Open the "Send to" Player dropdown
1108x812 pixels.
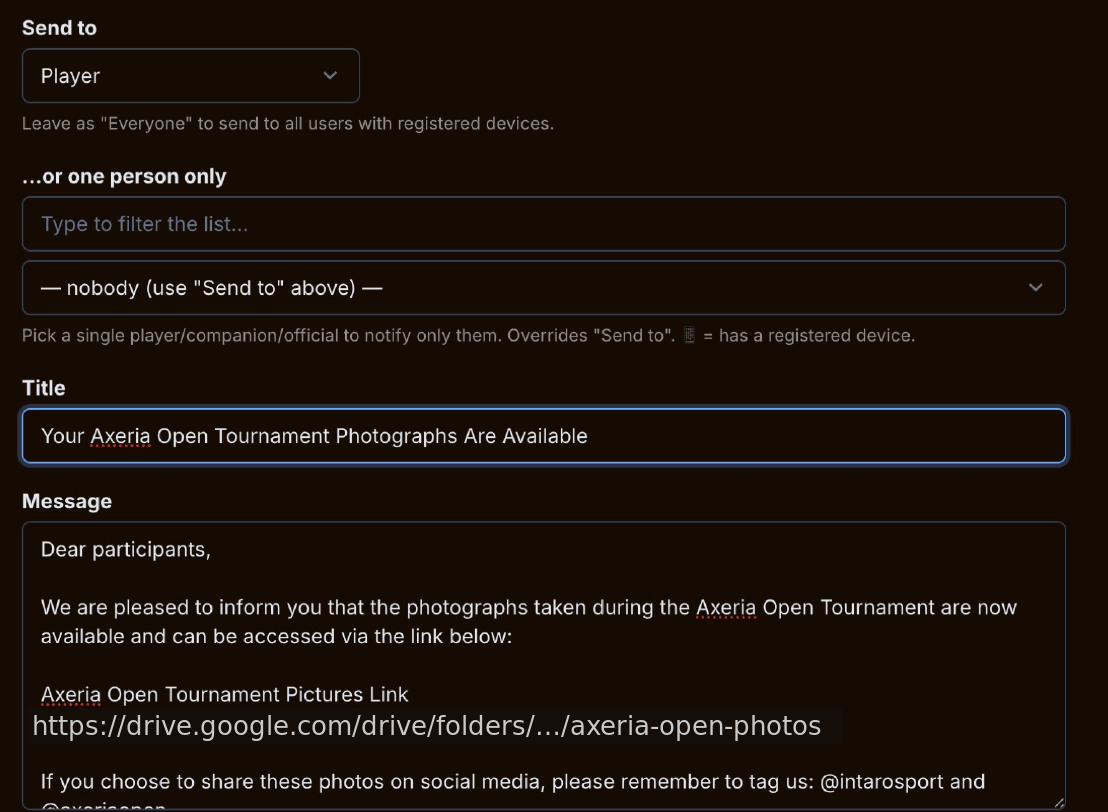tap(191, 76)
